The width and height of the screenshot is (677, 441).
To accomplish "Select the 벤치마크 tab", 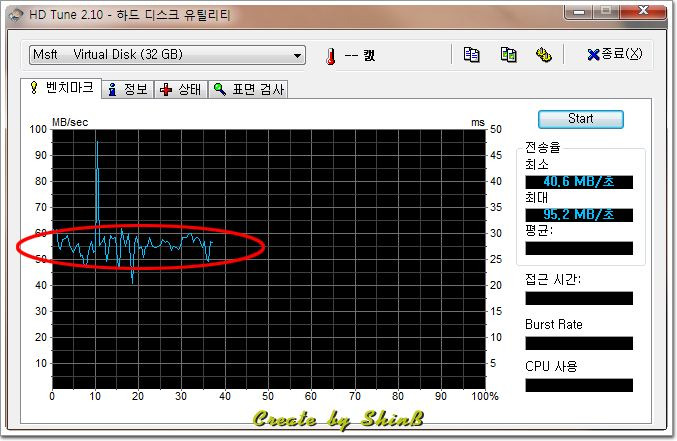I will (61, 88).
